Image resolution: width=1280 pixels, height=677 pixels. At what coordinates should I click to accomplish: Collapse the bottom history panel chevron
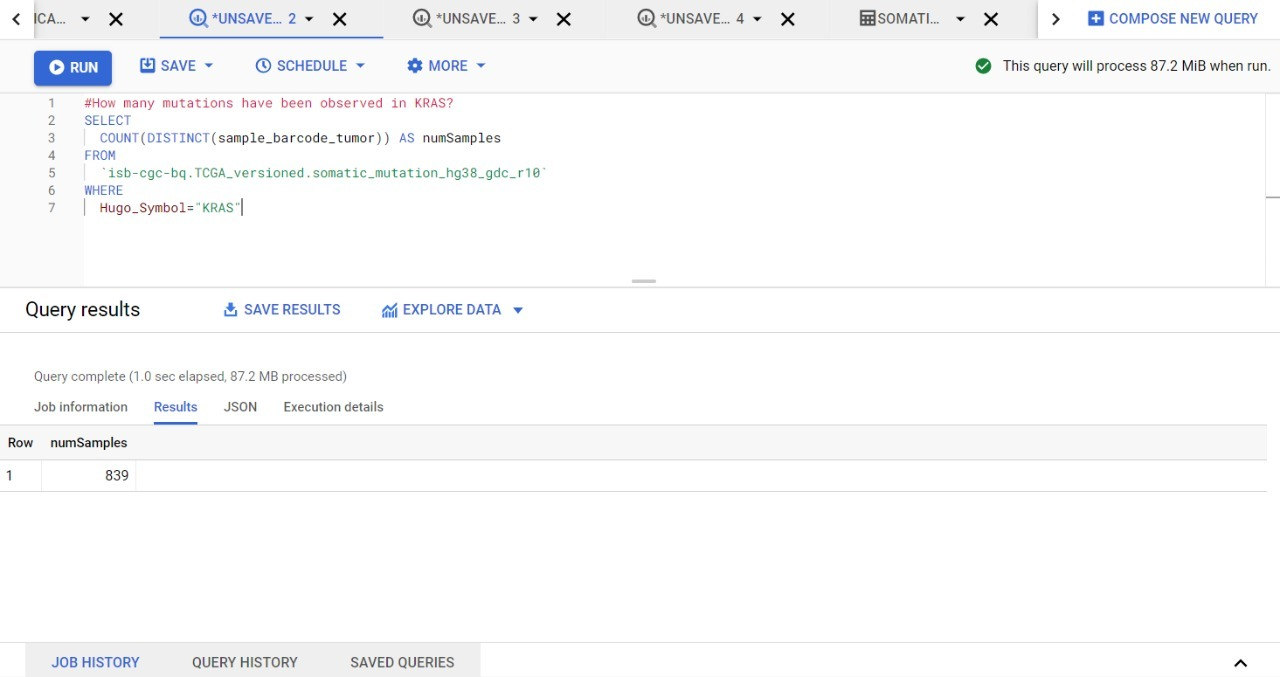[1240, 662]
